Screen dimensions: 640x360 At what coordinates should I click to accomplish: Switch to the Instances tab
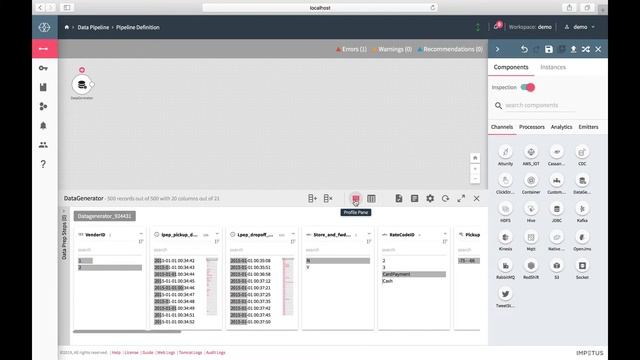tap(553, 67)
